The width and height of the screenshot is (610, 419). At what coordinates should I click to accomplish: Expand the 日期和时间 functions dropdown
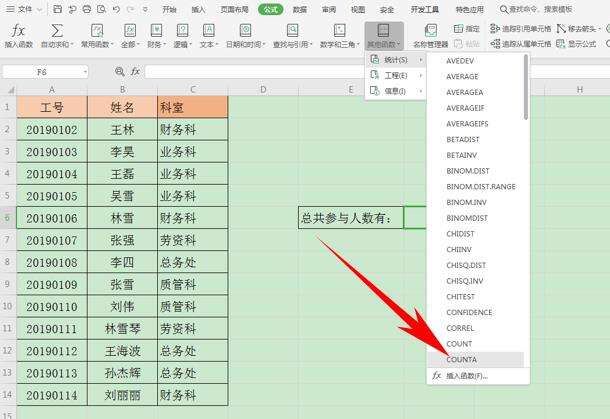[x=264, y=45]
